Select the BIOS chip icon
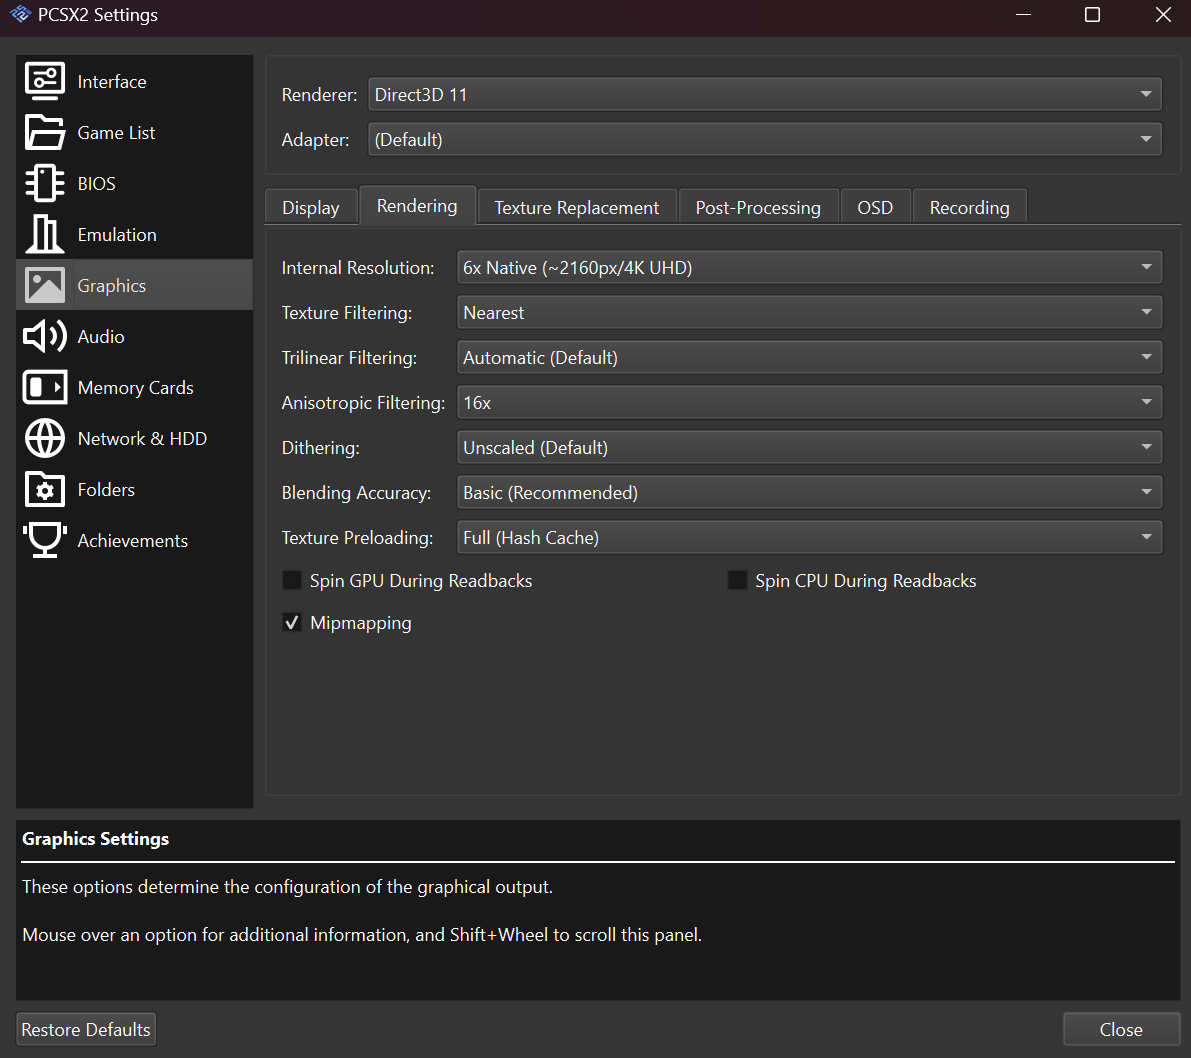This screenshot has width=1191, height=1058. point(45,183)
